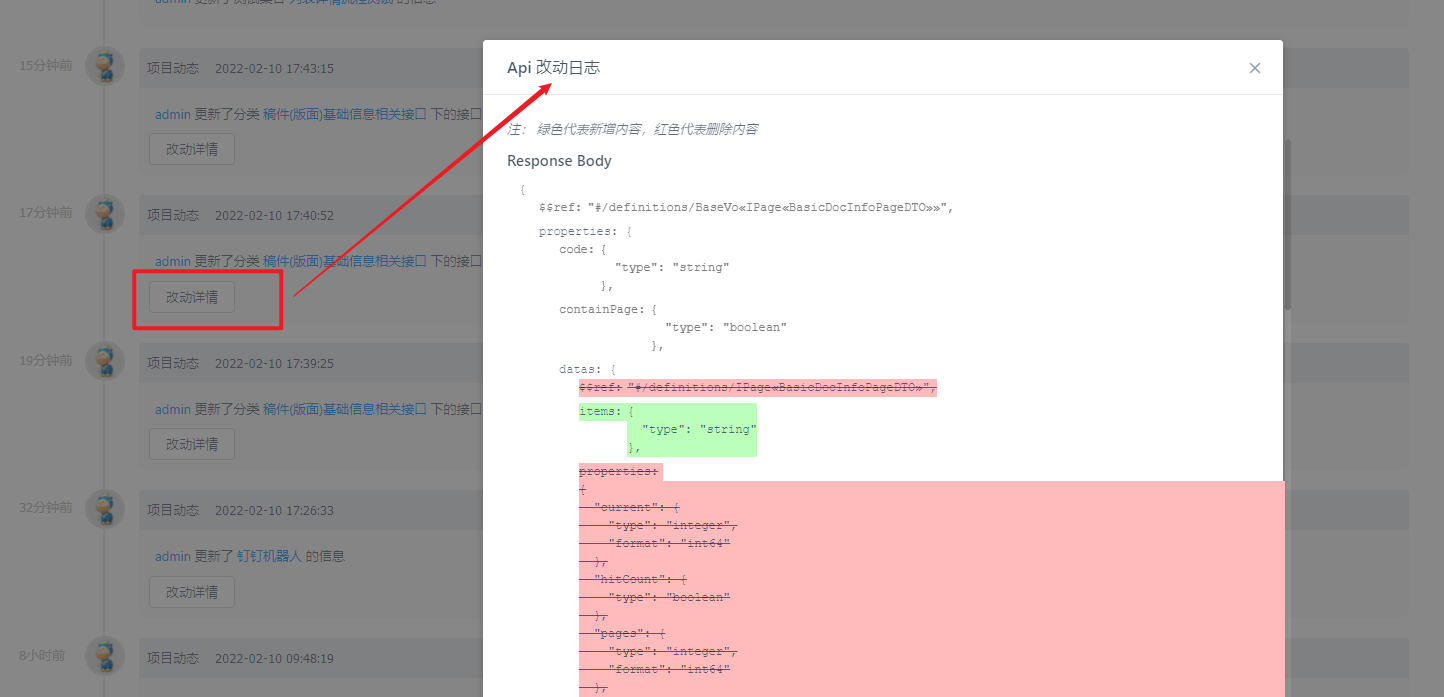Open the user avatar beside 8小时前
The height and width of the screenshot is (697, 1444).
click(x=105, y=656)
